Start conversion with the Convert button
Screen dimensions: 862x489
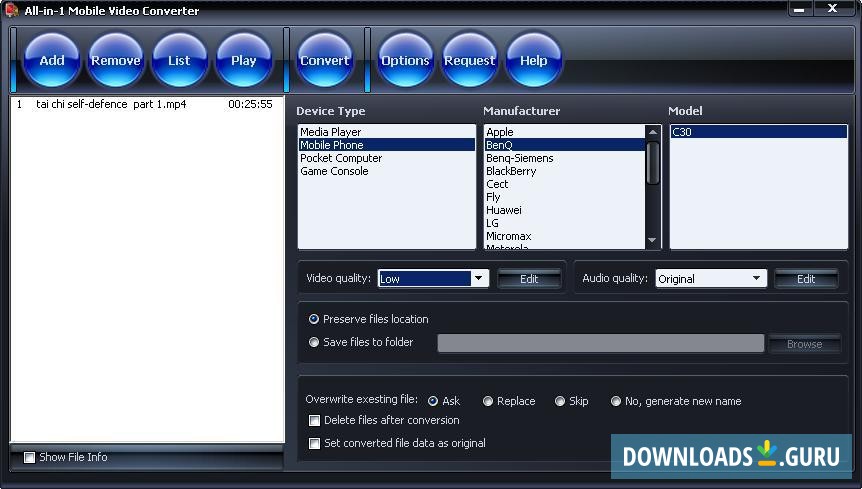pos(324,60)
